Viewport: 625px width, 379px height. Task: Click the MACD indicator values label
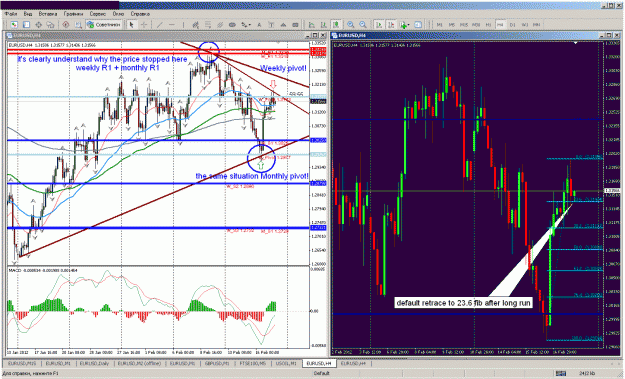point(43,271)
